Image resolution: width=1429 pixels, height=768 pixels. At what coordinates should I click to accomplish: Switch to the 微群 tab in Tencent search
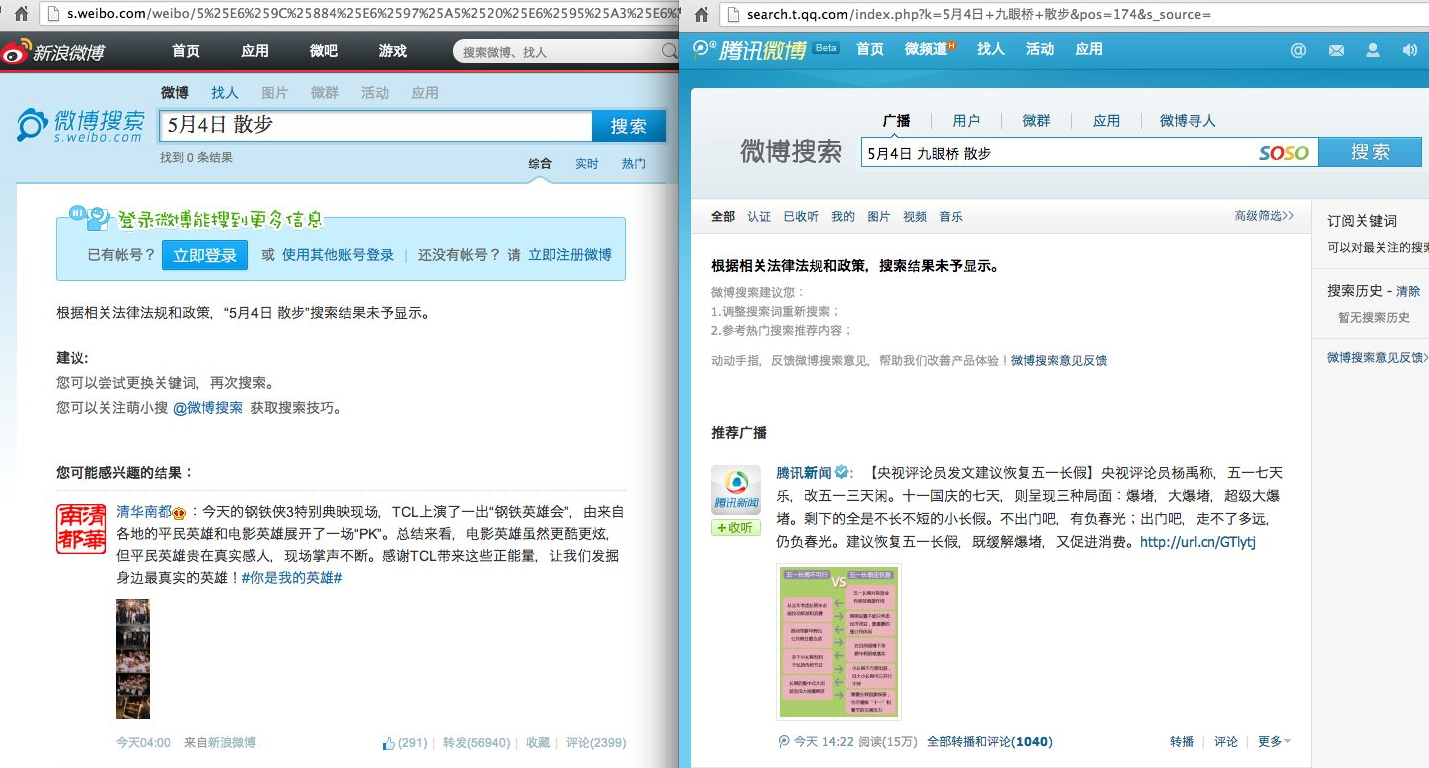[1036, 121]
